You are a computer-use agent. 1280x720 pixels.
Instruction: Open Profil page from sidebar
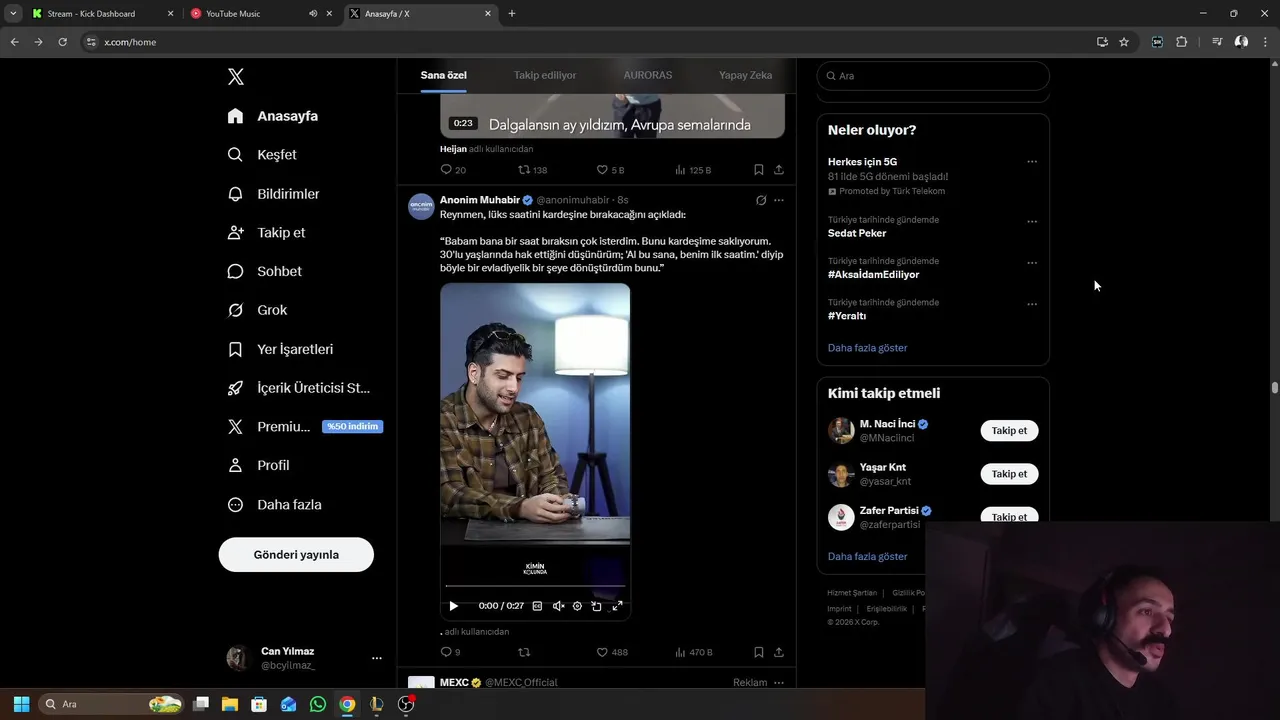coord(258,465)
